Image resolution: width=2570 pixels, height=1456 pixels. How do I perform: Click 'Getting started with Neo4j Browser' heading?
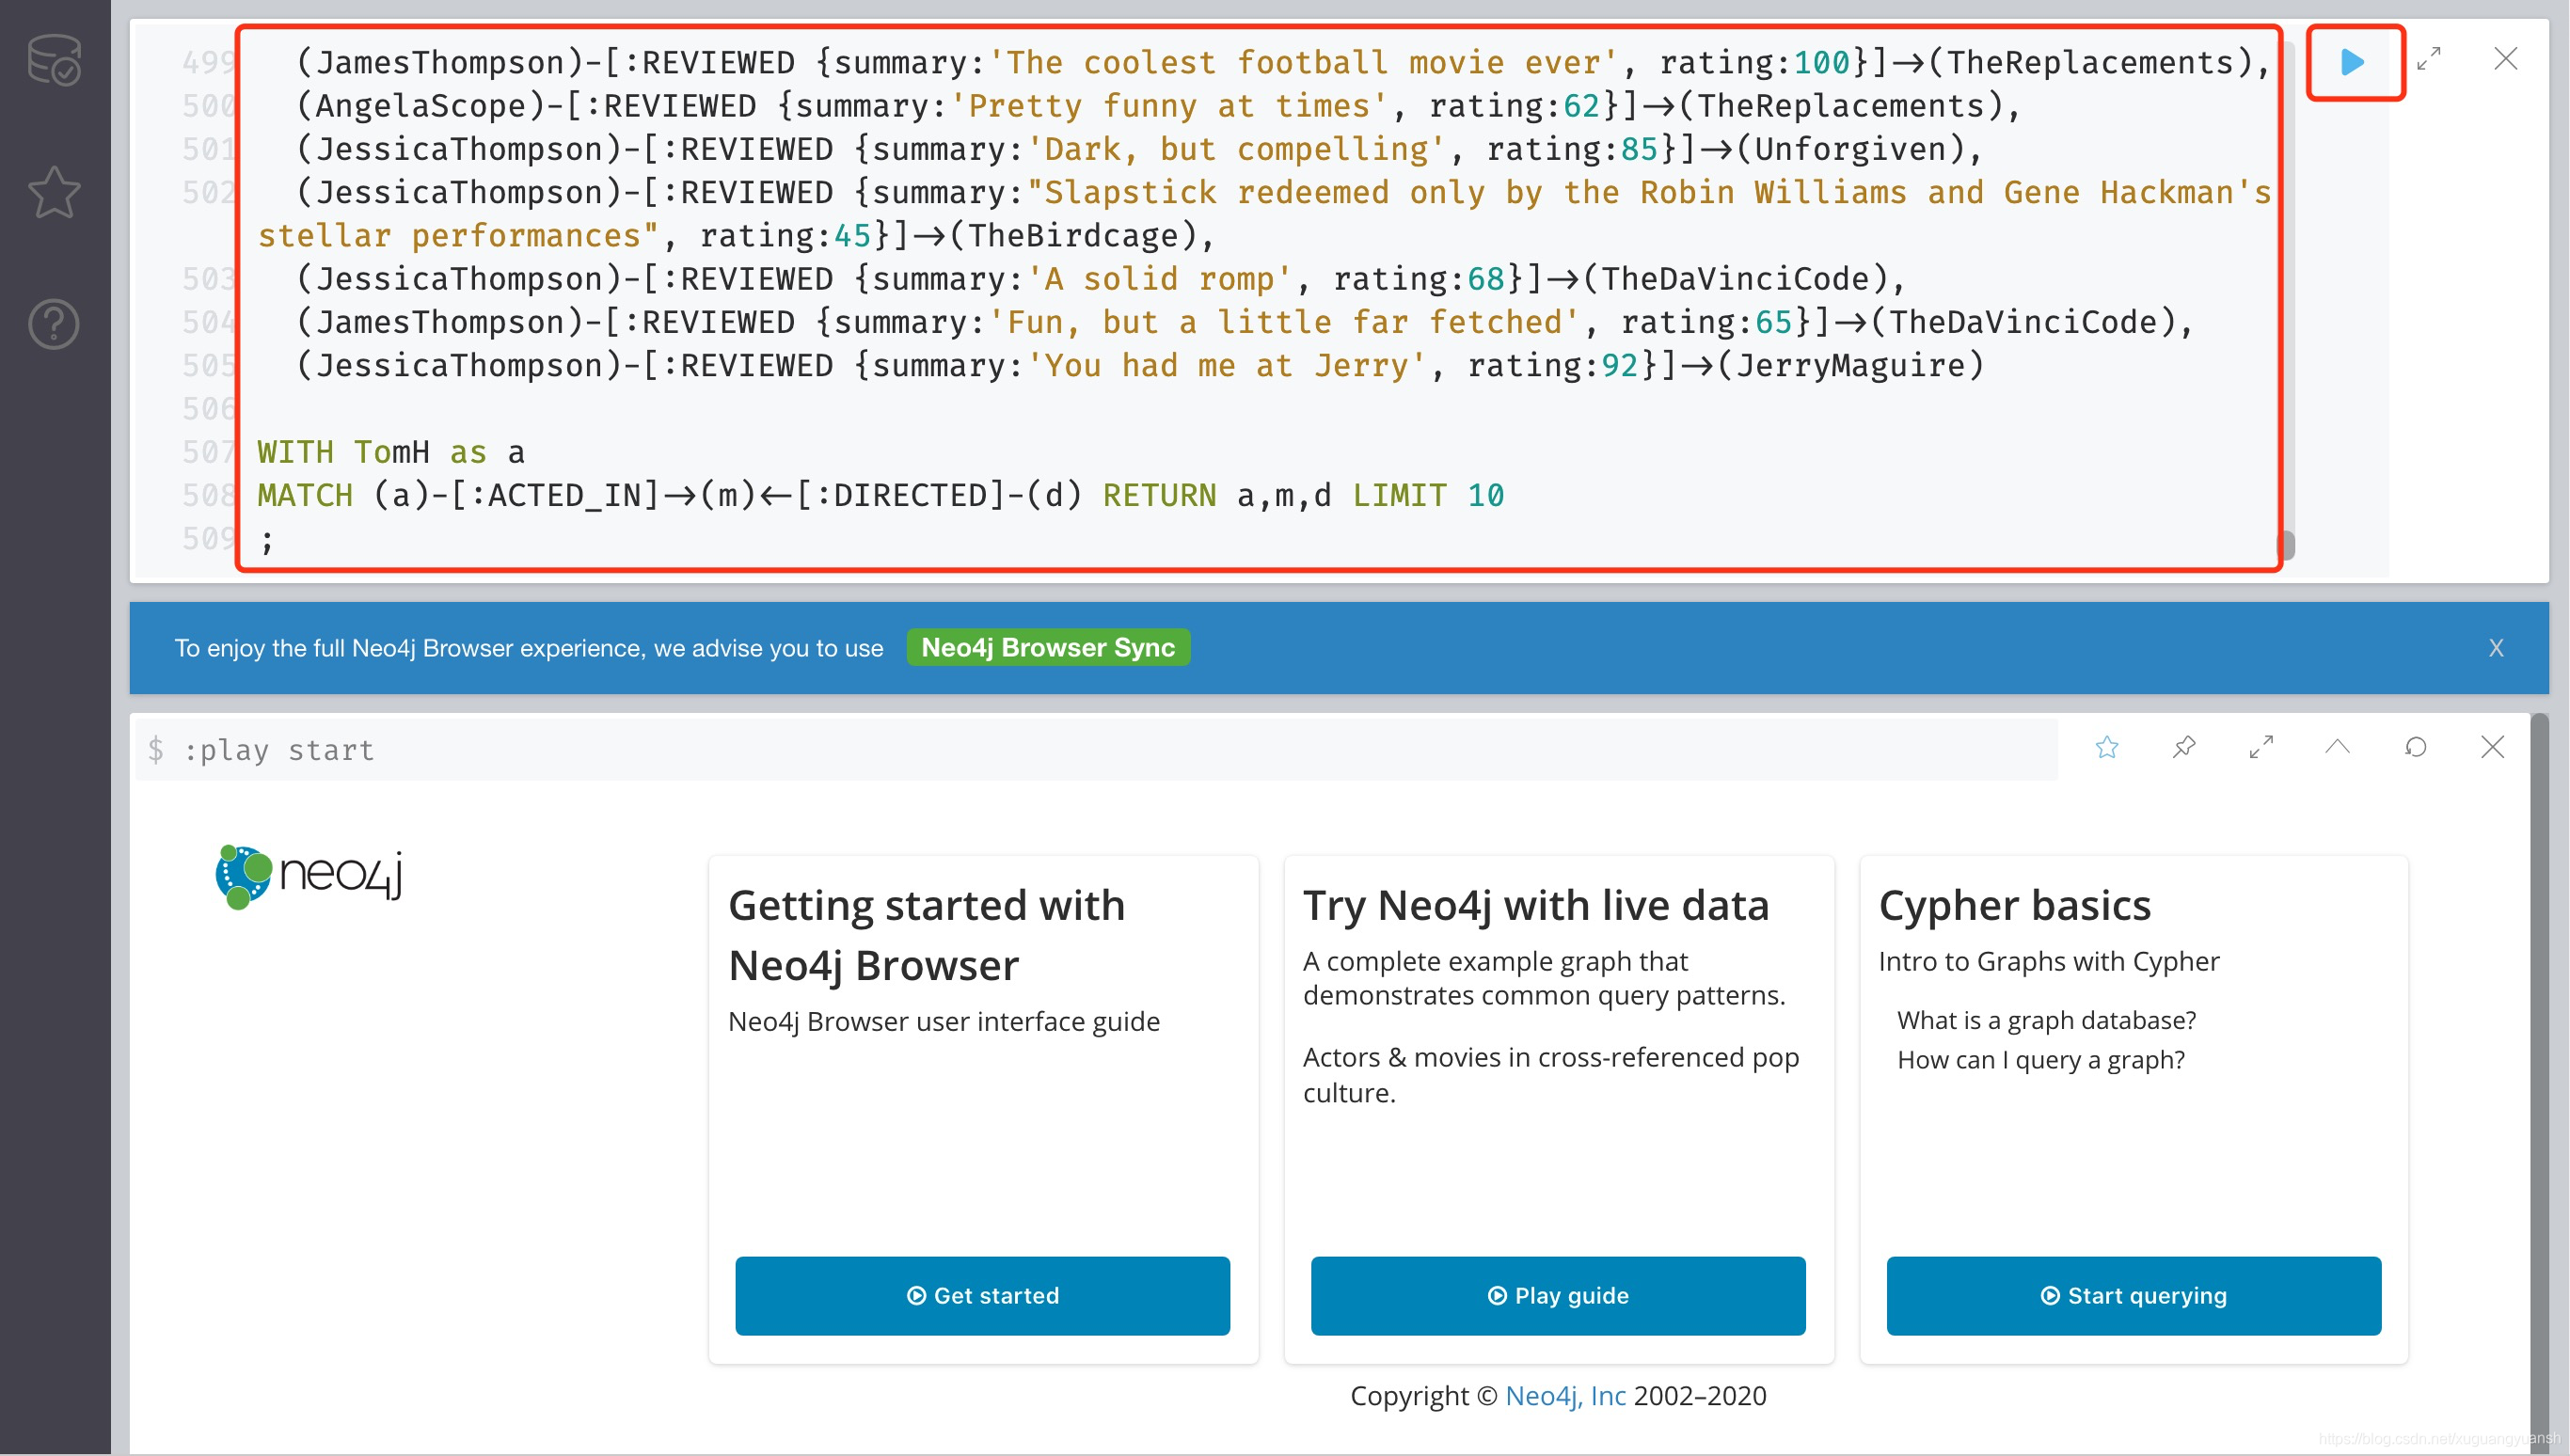tap(927, 936)
